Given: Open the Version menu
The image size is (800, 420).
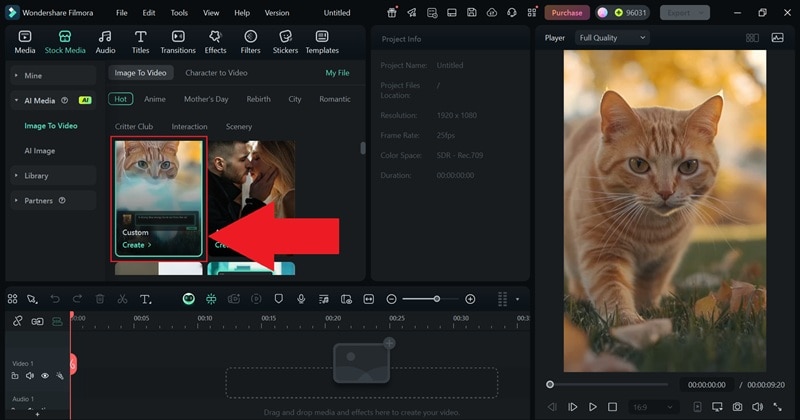Looking at the screenshot, I should [x=277, y=13].
